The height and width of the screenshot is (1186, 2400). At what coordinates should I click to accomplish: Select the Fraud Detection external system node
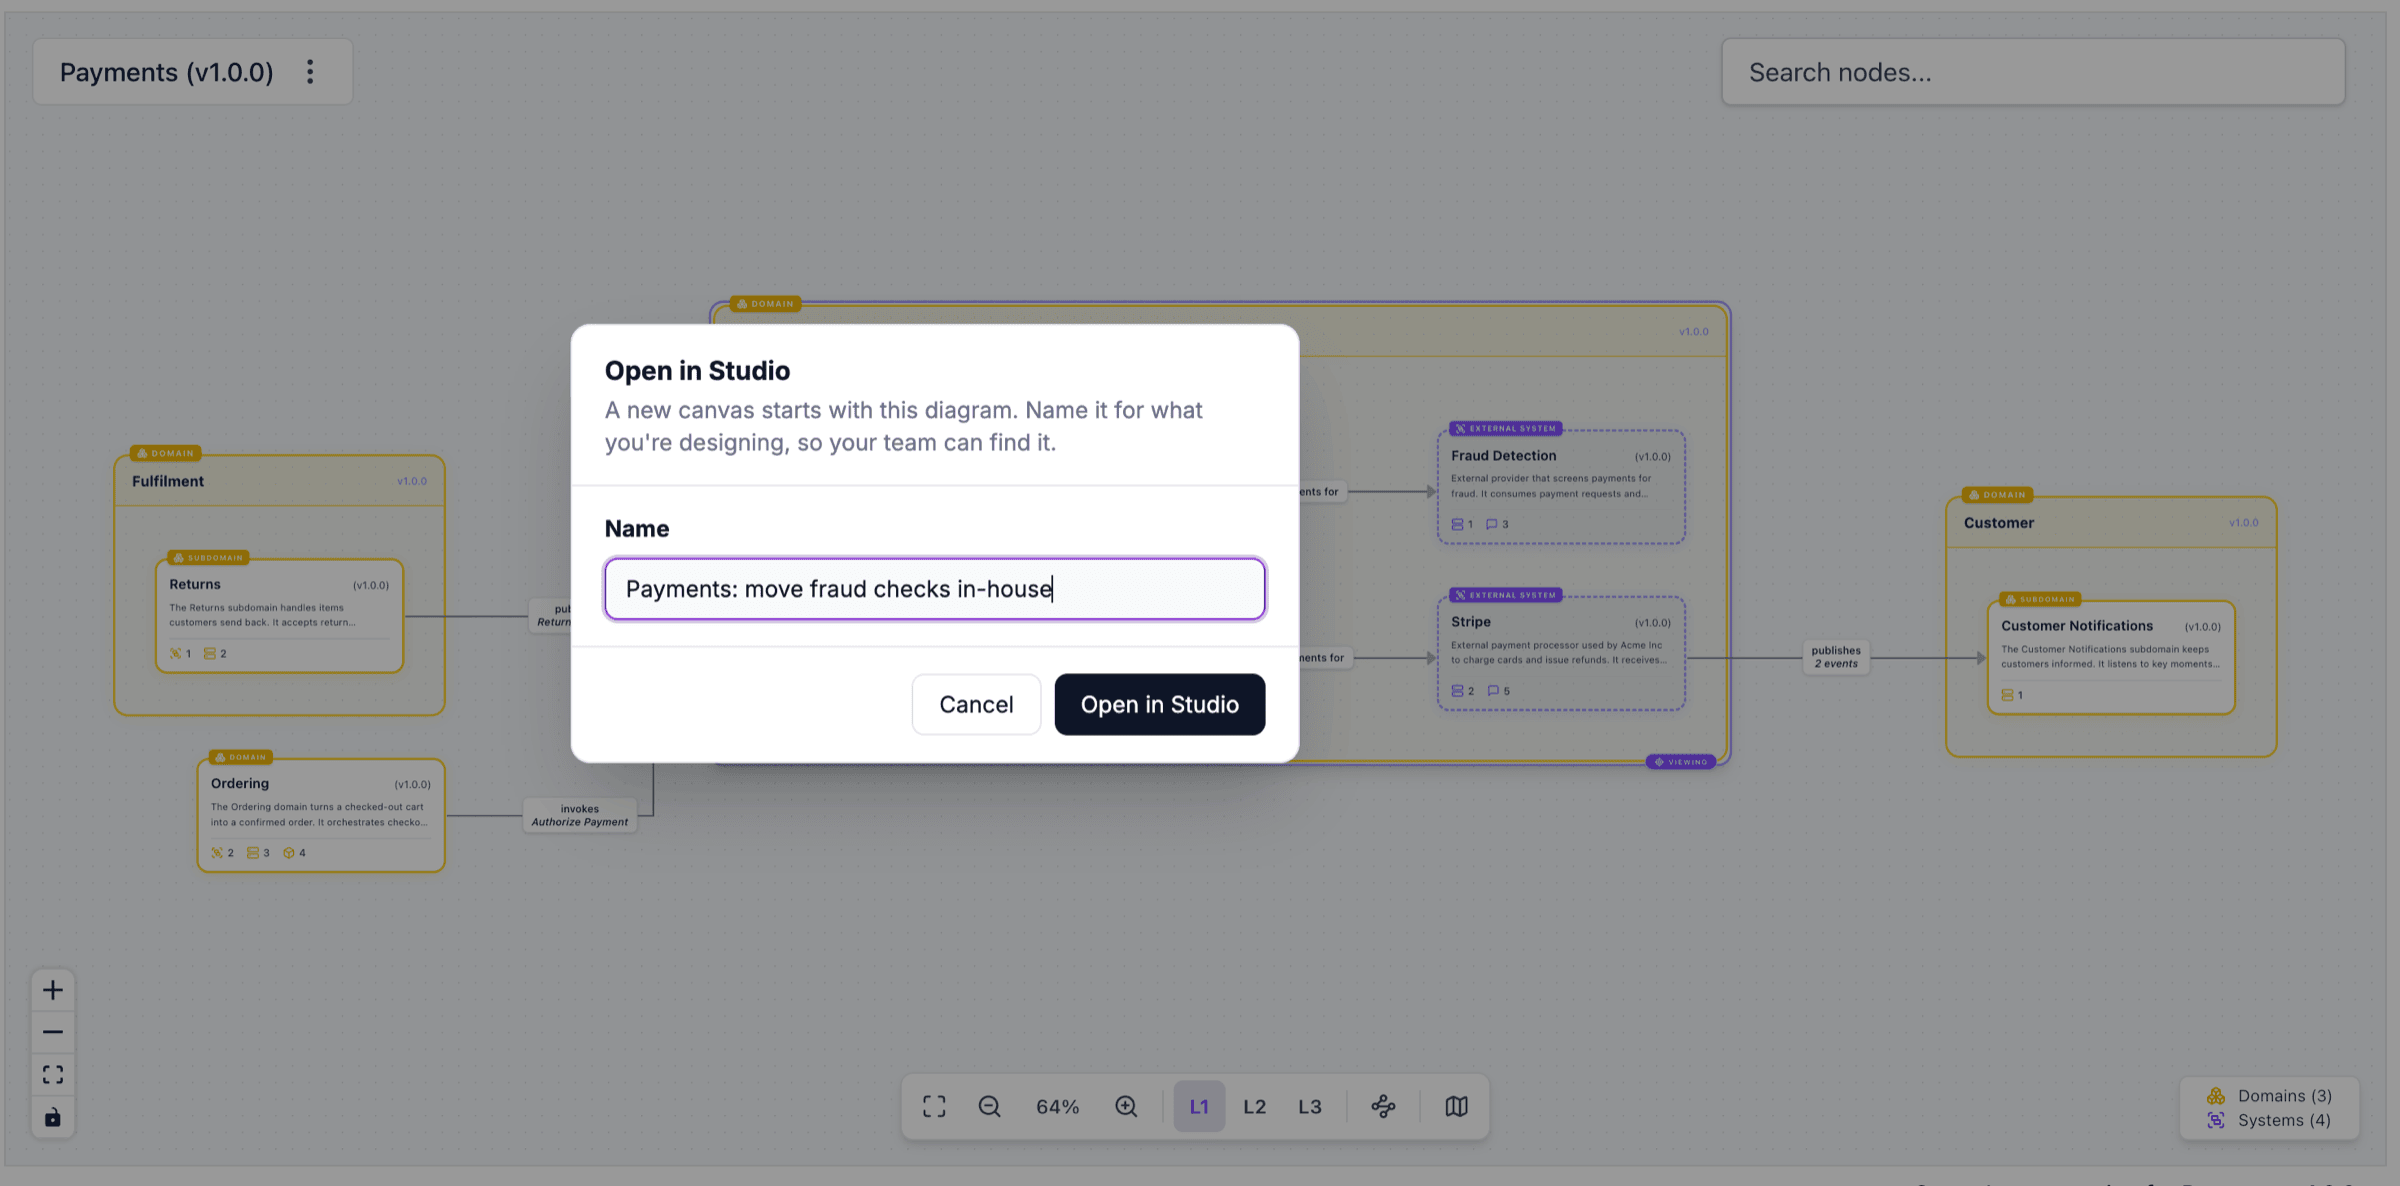[x=1561, y=487]
